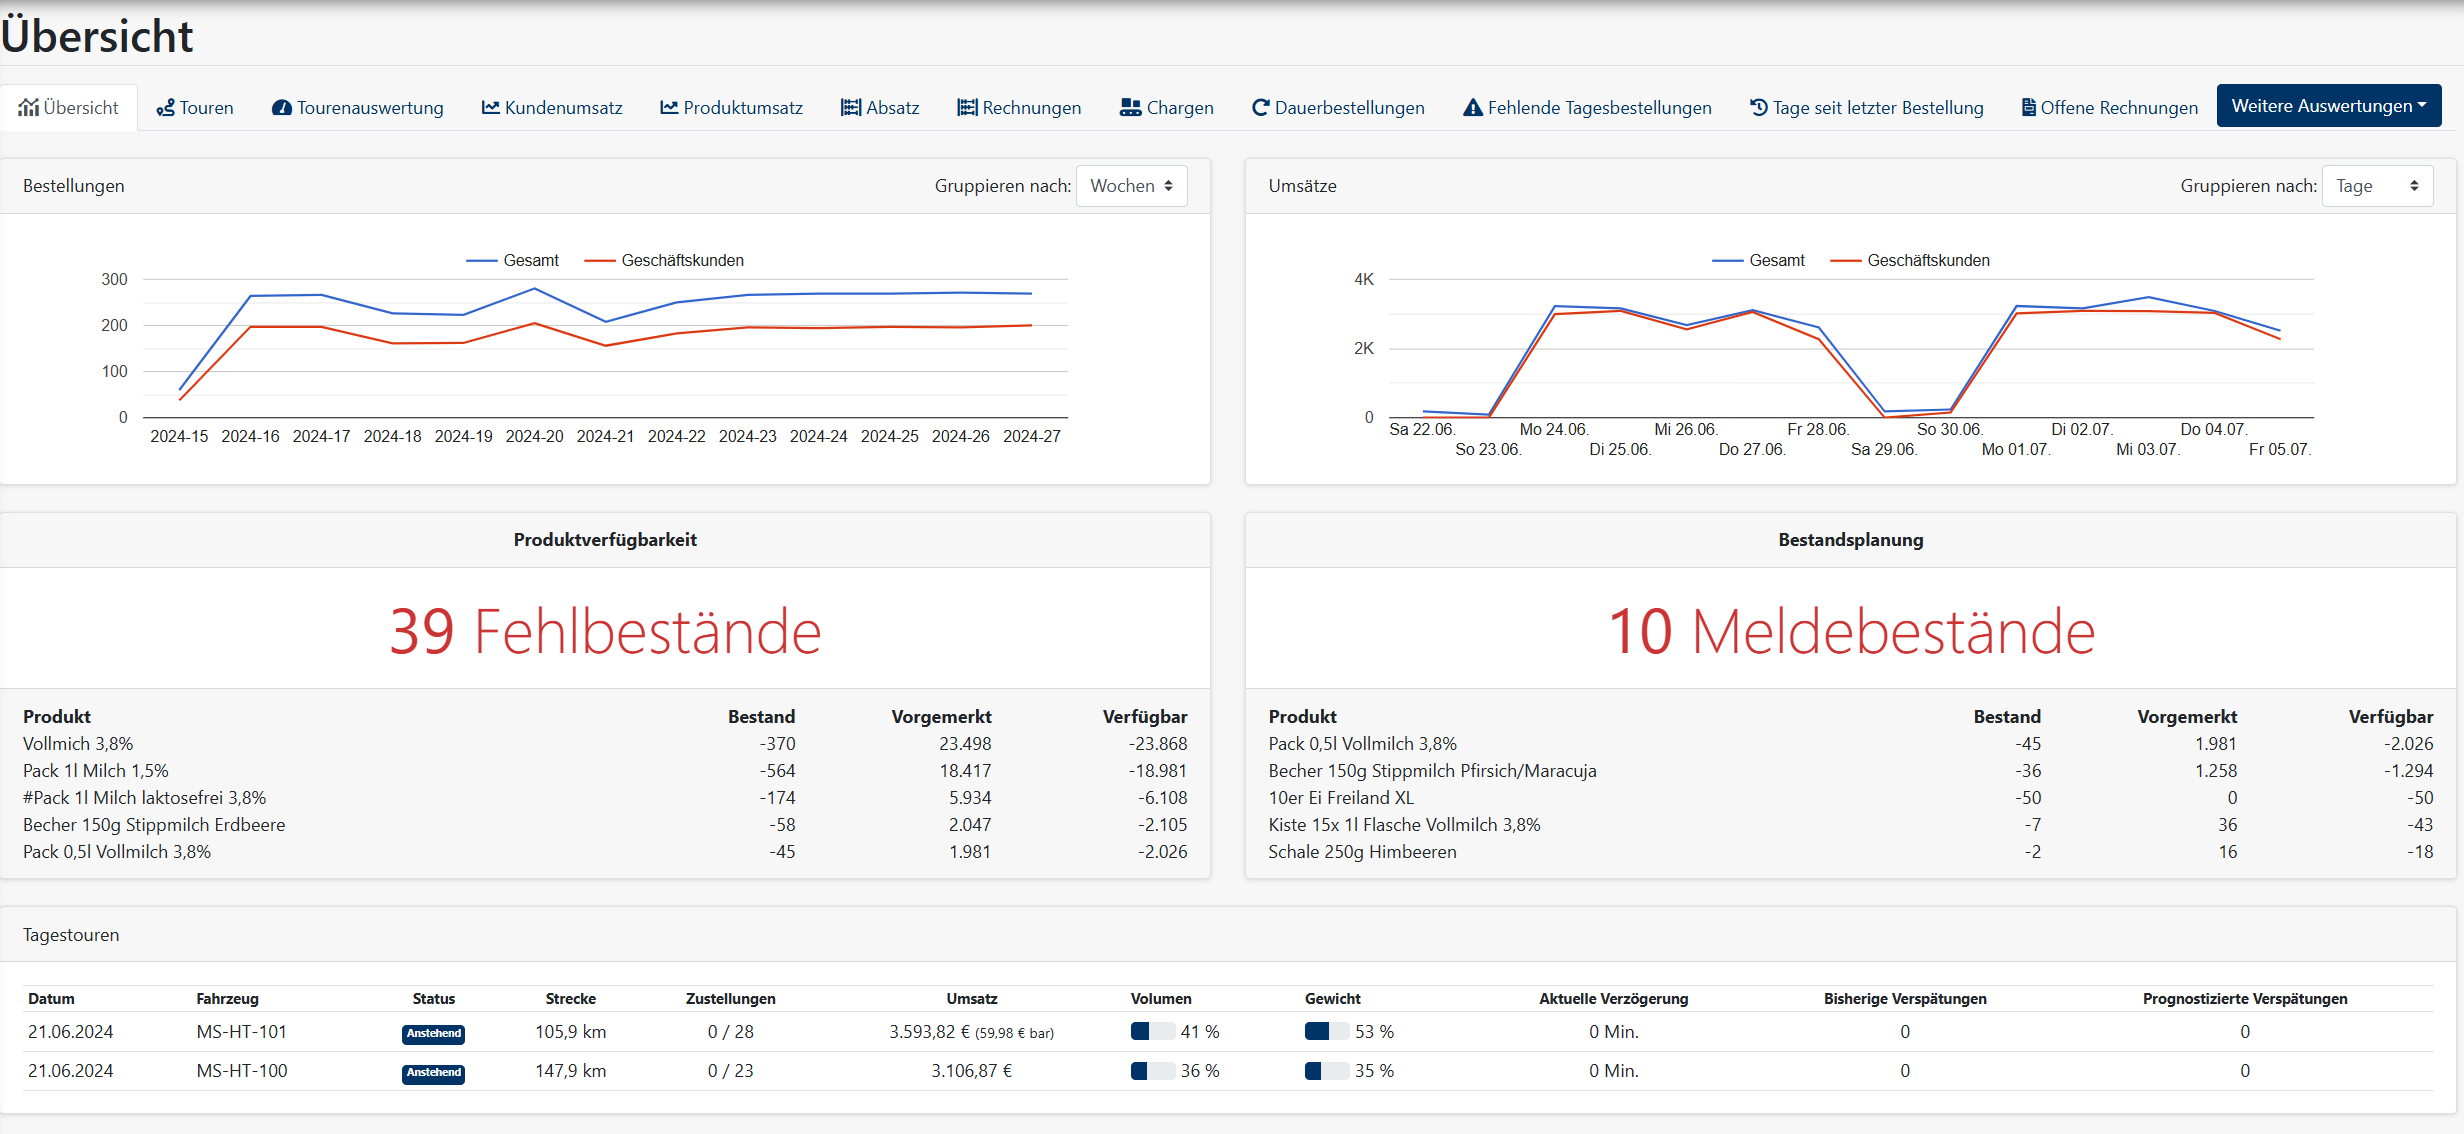The height and width of the screenshot is (1134, 2464).
Task: Click the Offene Rechnungen document icon
Action: (2029, 107)
